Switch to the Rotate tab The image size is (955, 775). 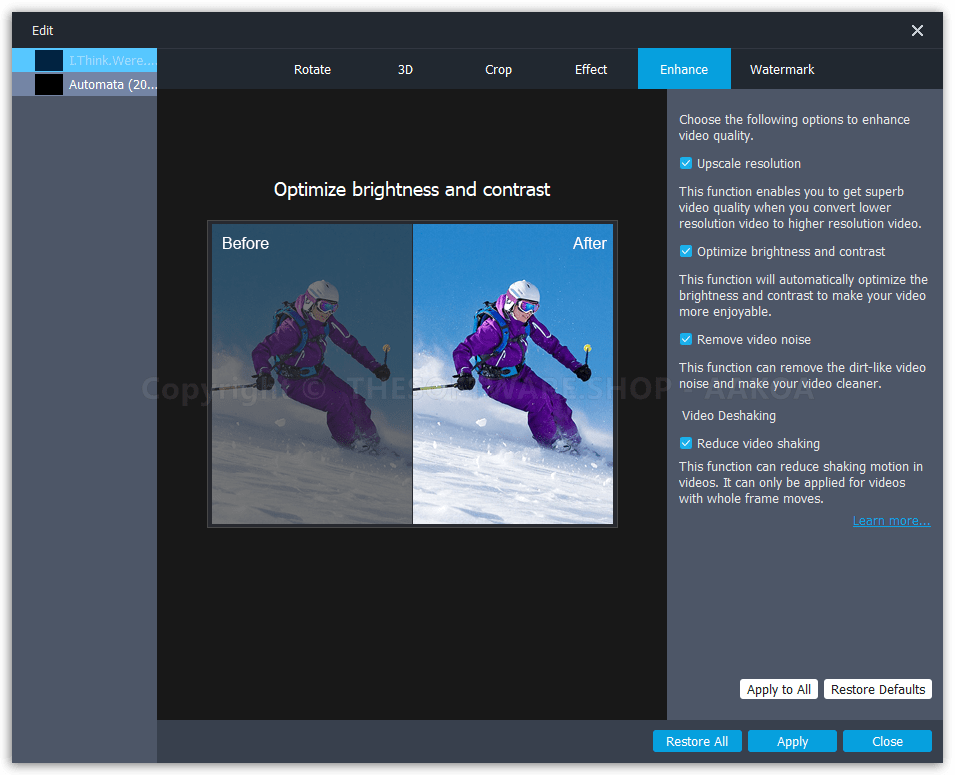(x=312, y=69)
